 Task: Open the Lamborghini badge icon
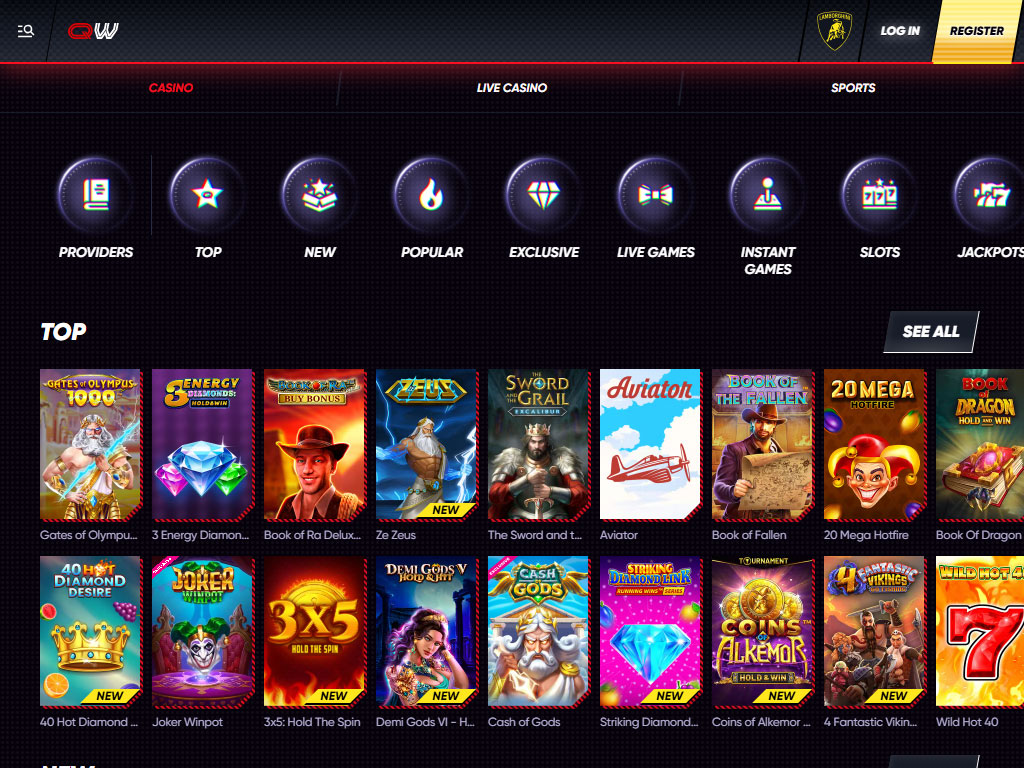(835, 31)
